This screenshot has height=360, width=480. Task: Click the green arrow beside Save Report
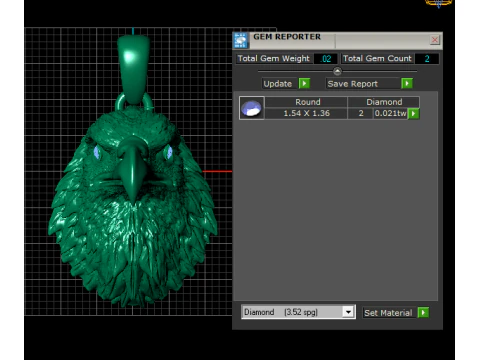pos(407,83)
